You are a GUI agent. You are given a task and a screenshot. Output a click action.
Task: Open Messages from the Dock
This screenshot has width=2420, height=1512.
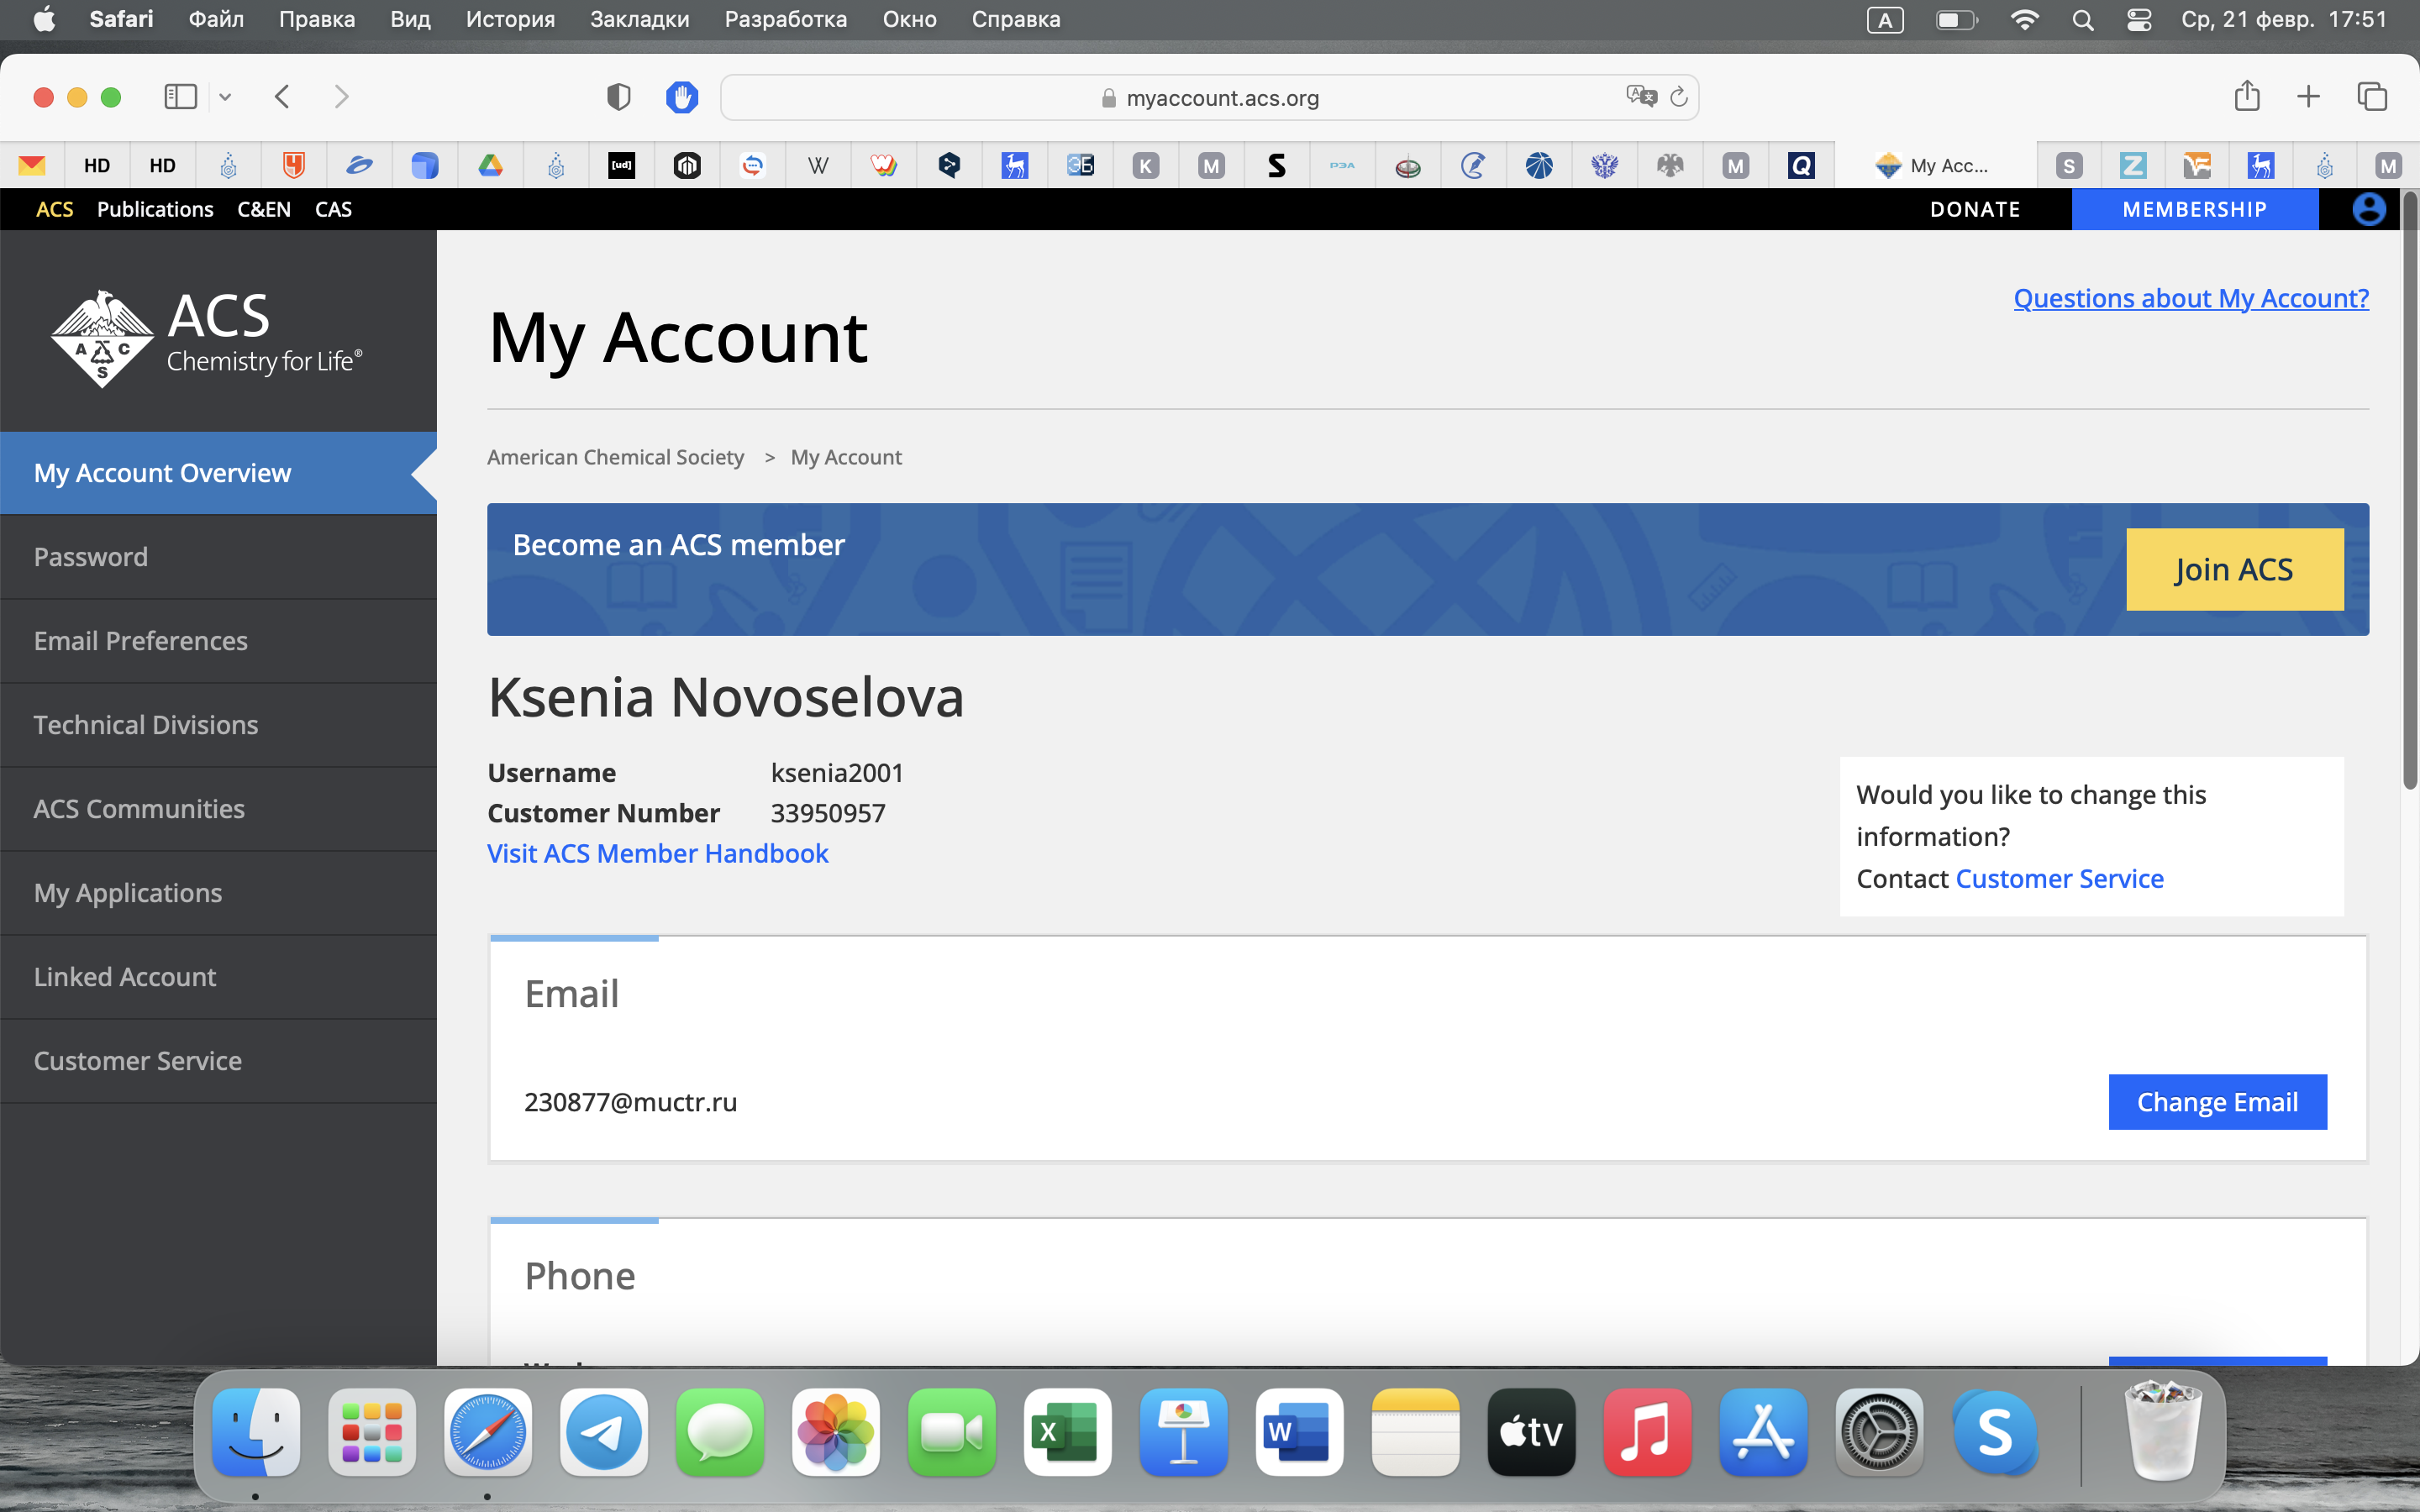720,1432
